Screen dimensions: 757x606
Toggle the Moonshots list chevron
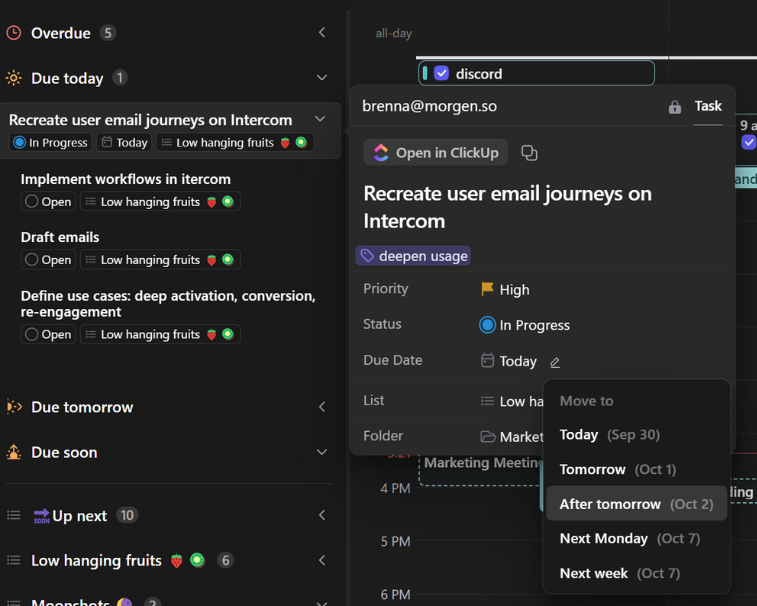pyautogui.click(x=322, y=603)
